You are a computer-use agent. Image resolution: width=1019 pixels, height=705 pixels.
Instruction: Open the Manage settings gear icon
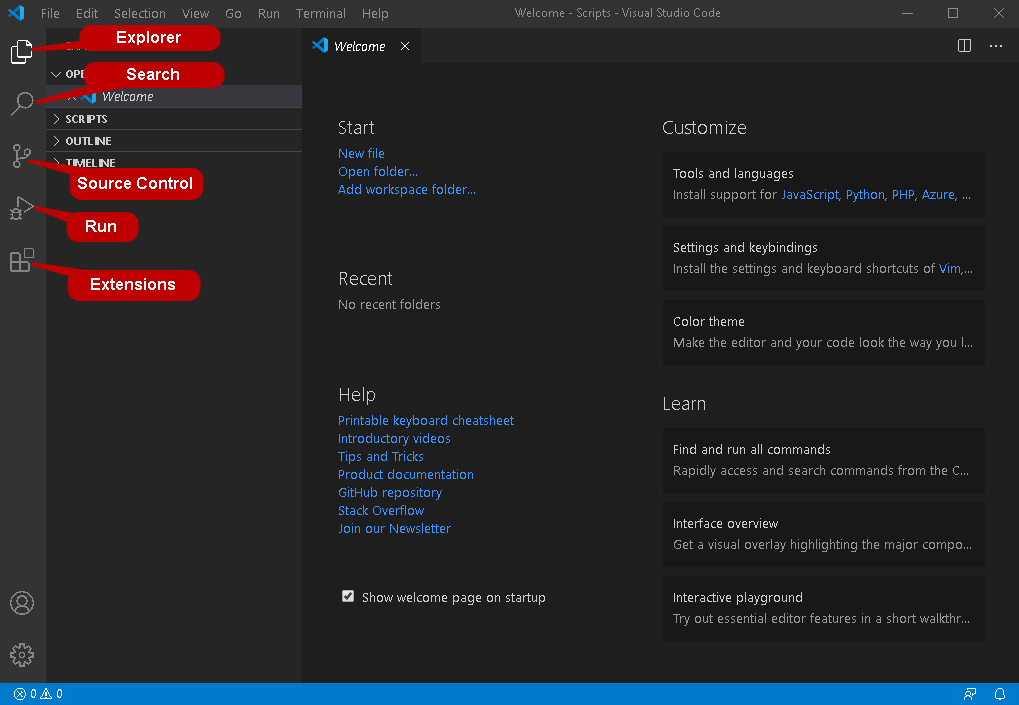21,654
